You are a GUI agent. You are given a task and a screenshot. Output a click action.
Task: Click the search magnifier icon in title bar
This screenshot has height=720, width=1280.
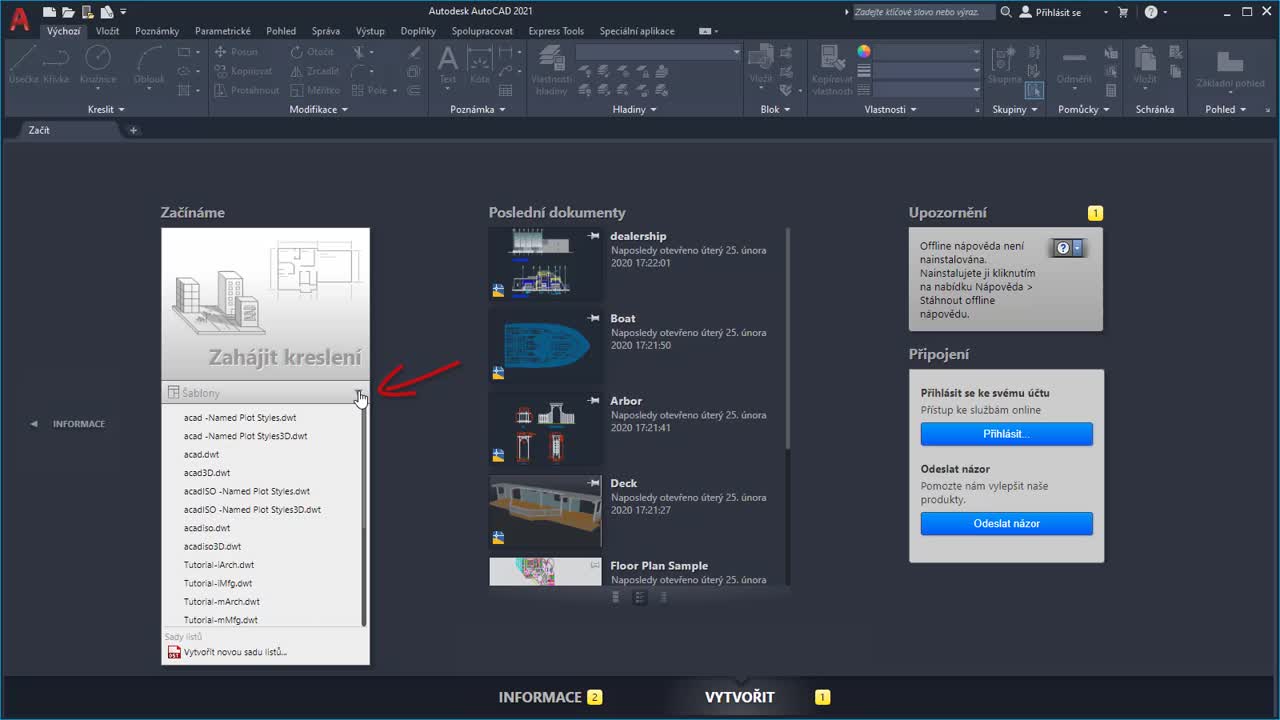click(x=1006, y=12)
